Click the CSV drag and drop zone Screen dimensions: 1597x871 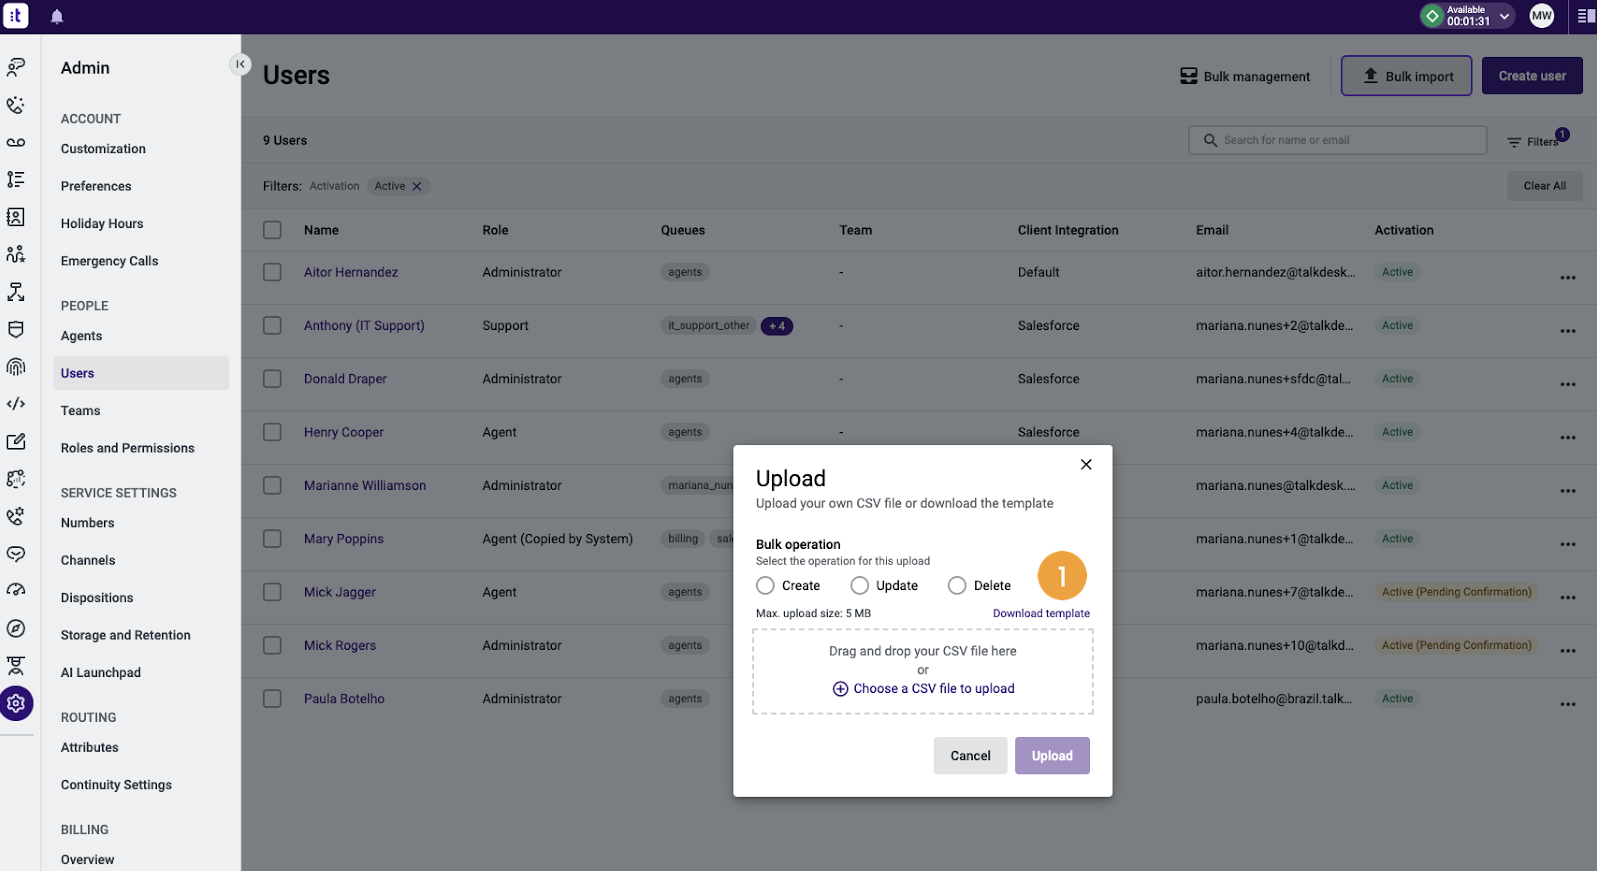coord(922,671)
